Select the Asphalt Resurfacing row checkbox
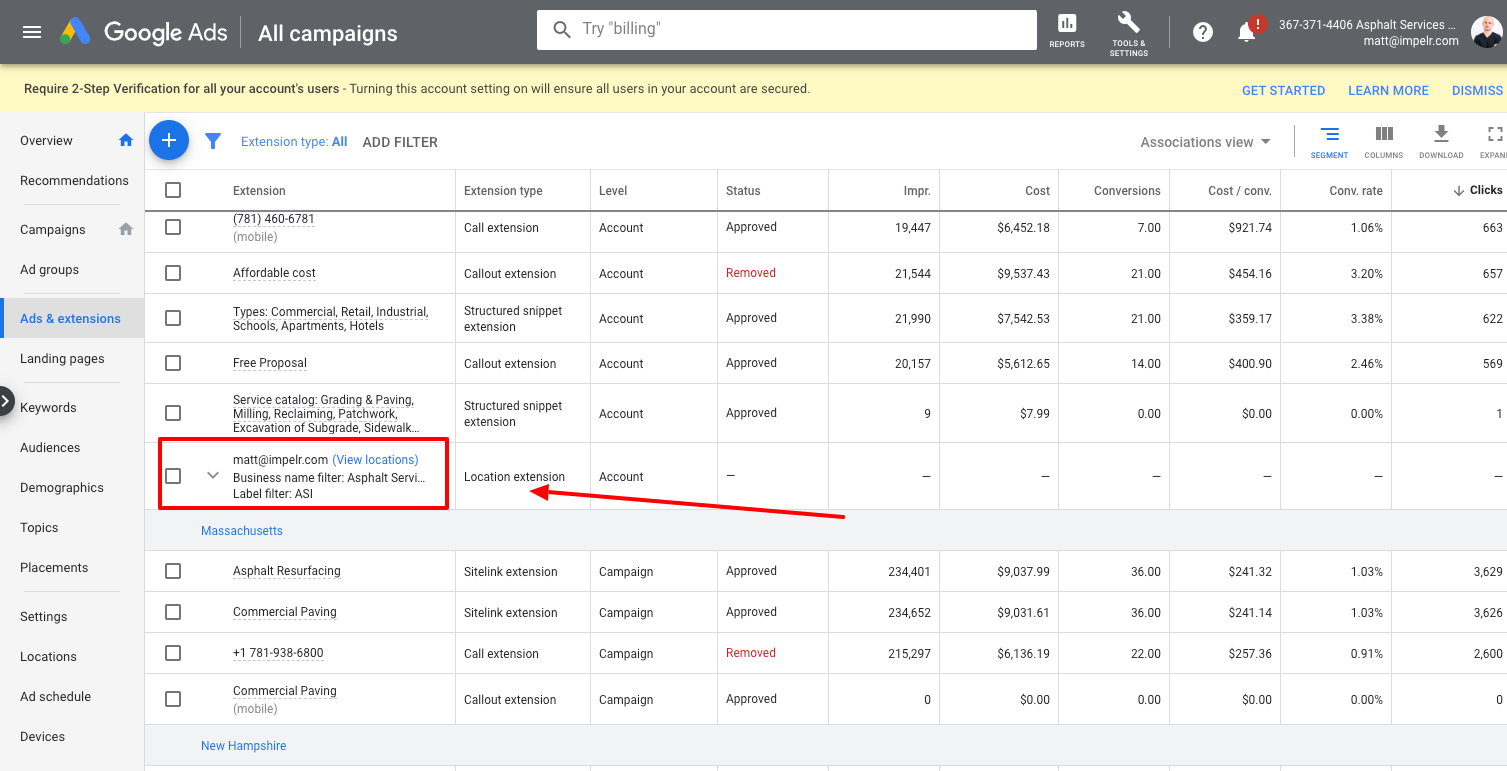The height and width of the screenshot is (771, 1507). pos(173,571)
